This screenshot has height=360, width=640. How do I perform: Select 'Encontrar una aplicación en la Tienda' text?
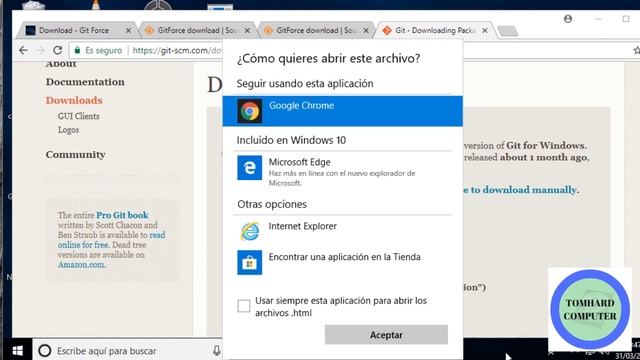pos(344,257)
